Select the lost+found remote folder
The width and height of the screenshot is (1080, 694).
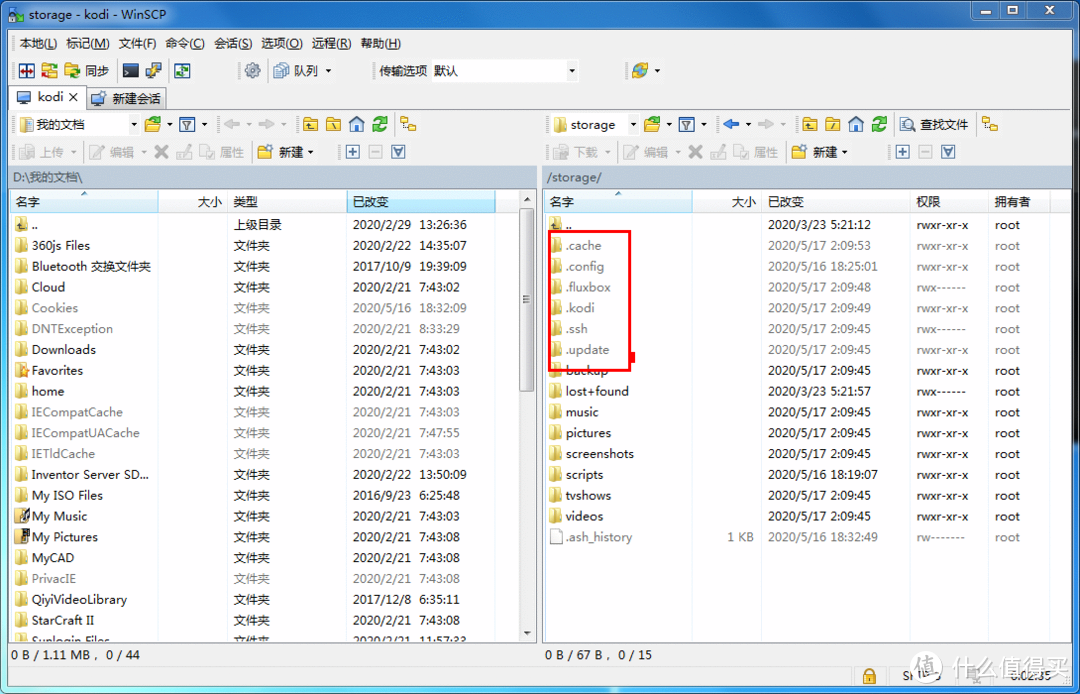[x=596, y=391]
